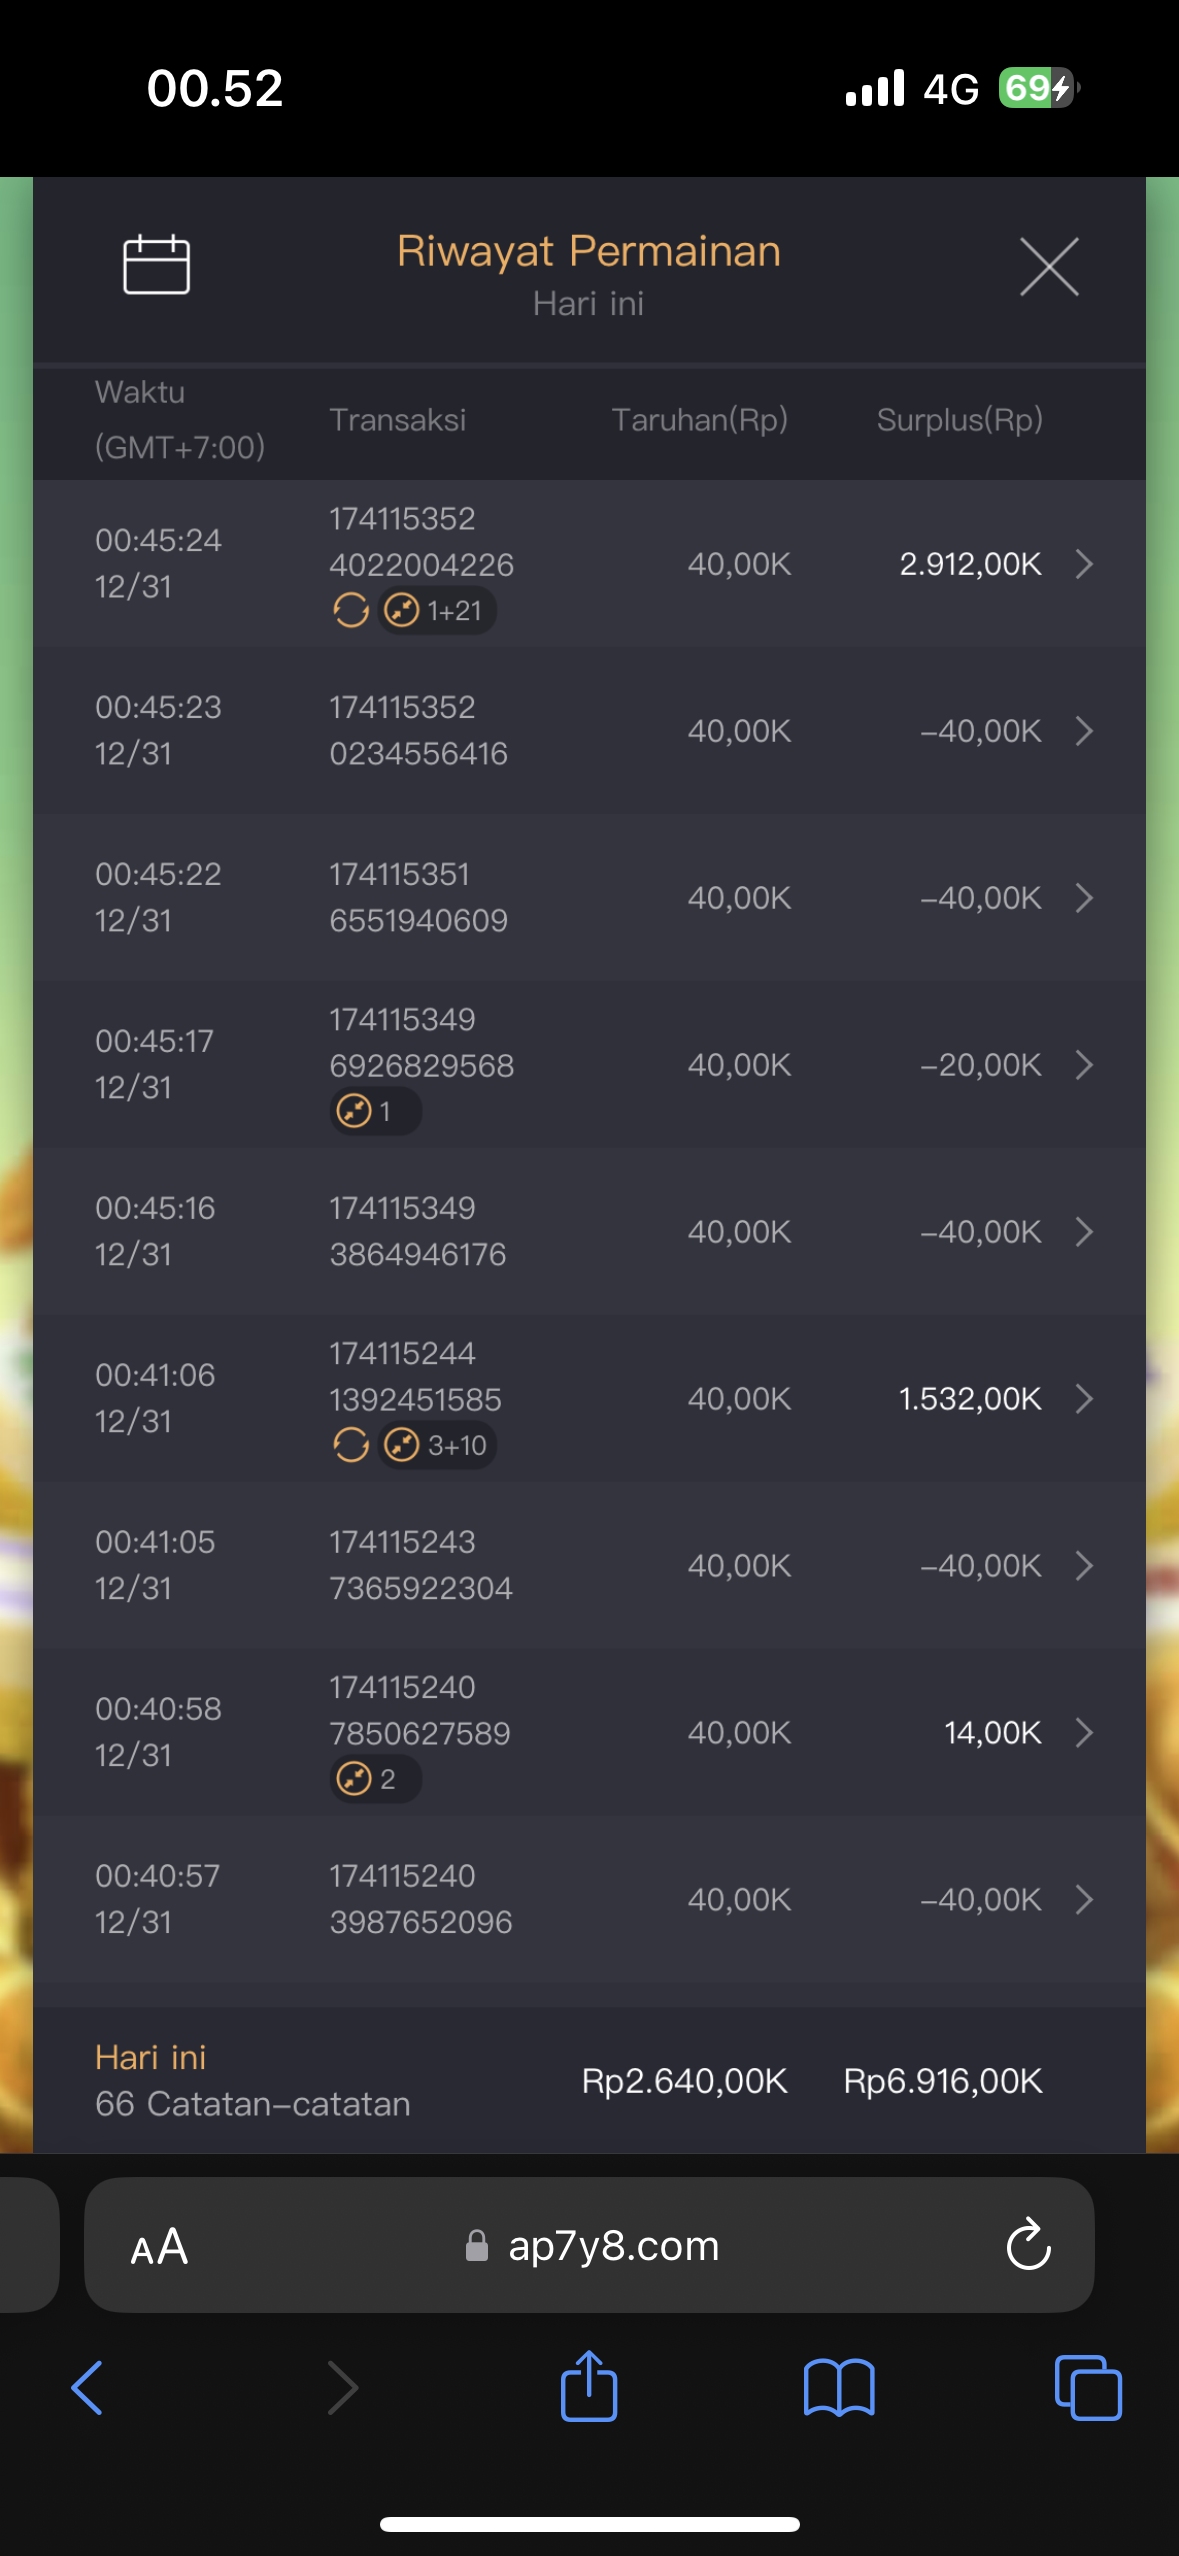
Task: Expand details of the 14,00K surplus row
Action: [1084, 1732]
